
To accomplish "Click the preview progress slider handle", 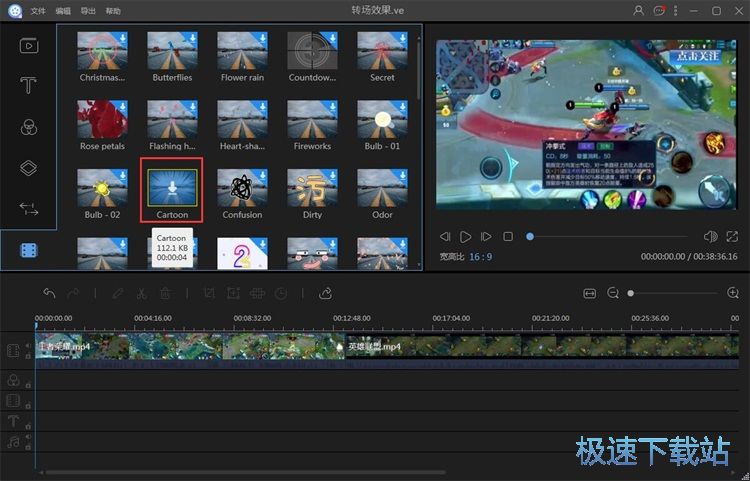I will (x=529, y=236).
